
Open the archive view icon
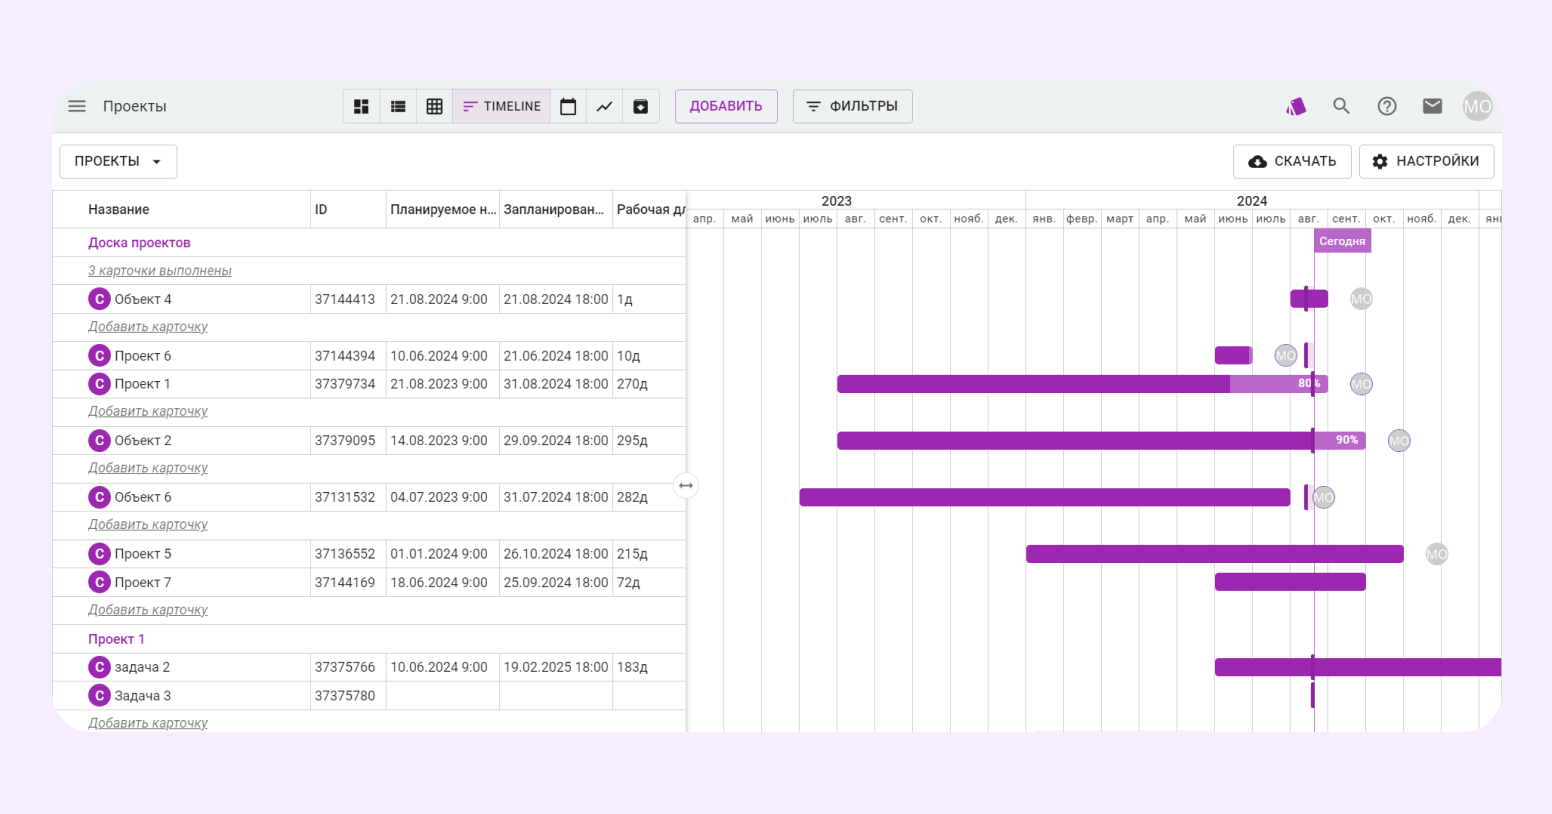tap(640, 106)
